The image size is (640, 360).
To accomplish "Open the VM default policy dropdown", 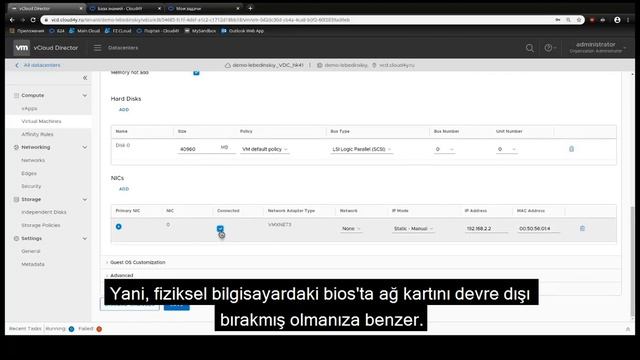I will (264, 149).
